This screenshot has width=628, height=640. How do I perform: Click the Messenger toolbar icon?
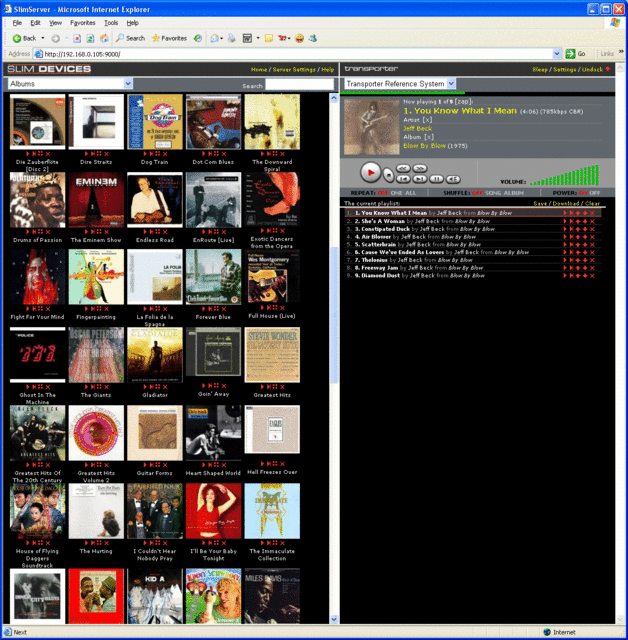coord(313,38)
